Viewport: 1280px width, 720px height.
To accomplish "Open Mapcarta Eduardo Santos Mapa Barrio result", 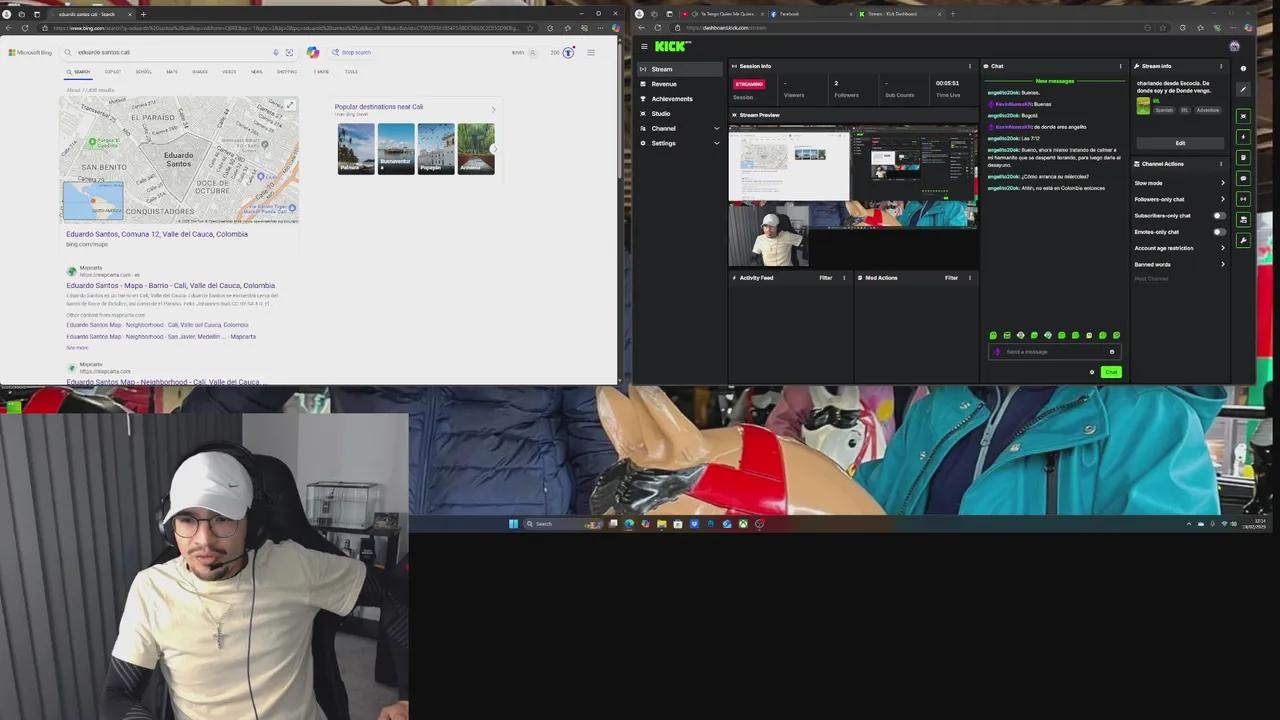I will point(170,285).
